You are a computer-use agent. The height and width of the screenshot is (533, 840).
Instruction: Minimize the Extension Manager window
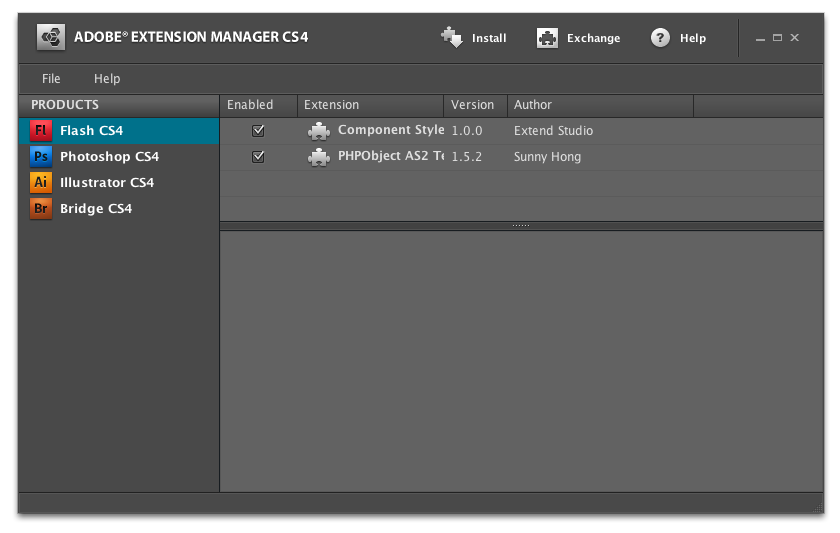click(x=760, y=39)
